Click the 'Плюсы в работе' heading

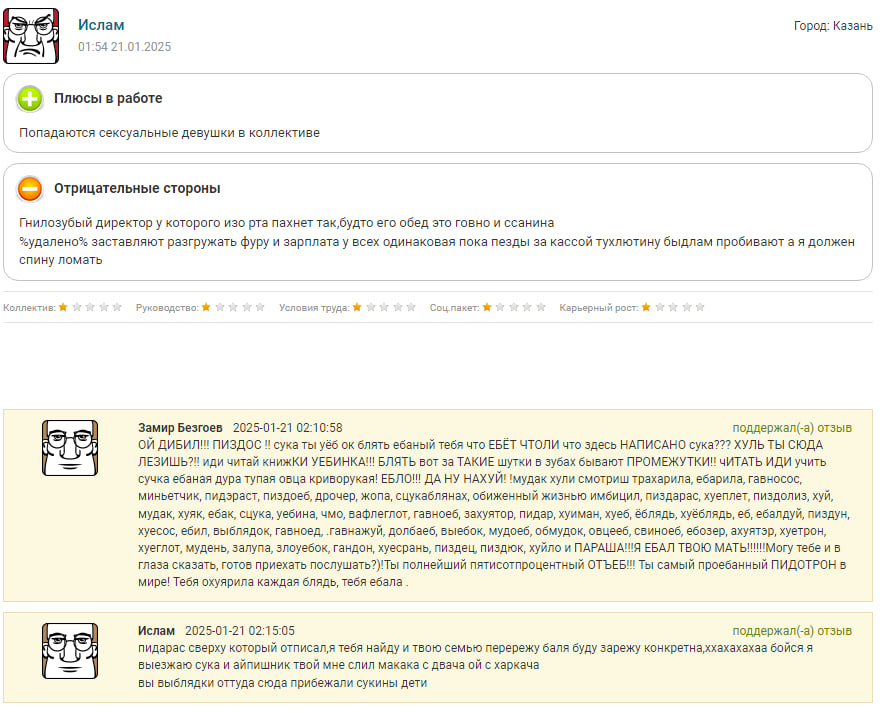click(x=108, y=98)
